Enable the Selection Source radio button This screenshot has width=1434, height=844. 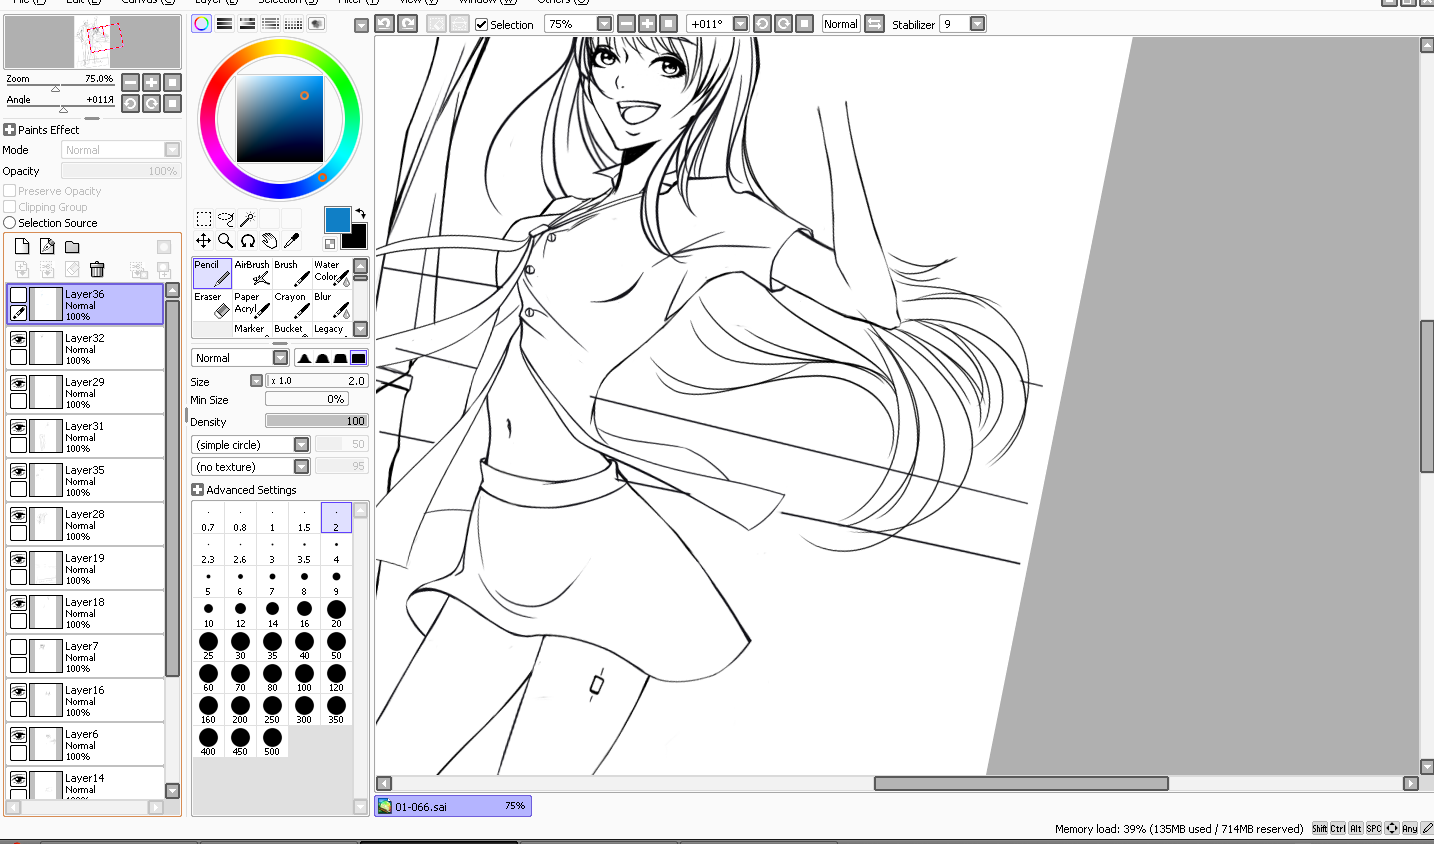tap(10, 223)
